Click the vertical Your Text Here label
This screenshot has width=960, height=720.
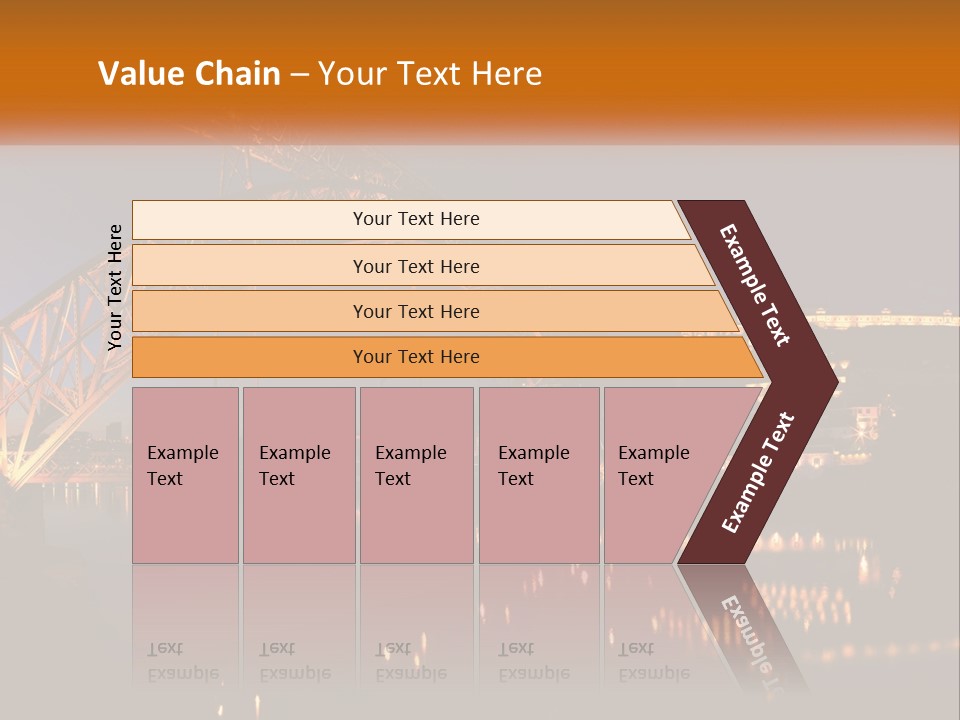tap(114, 287)
